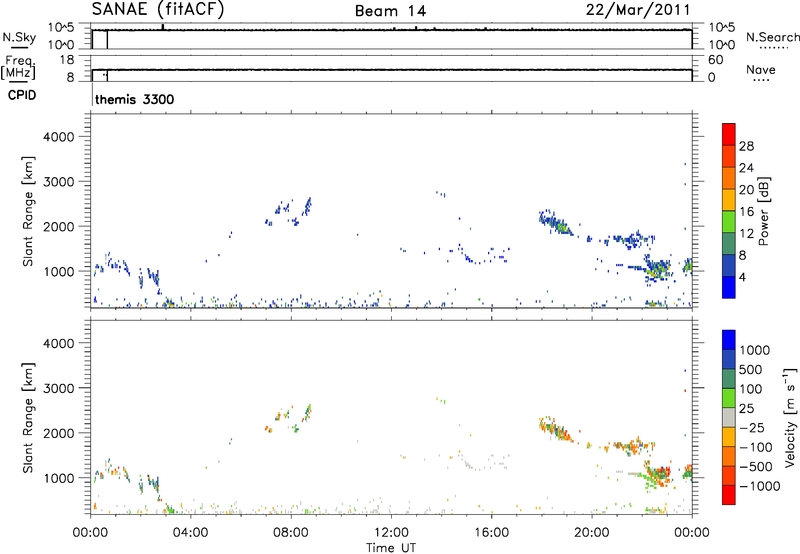The height and width of the screenshot is (554, 800).
Task: Click the 'CPID' label
Action: point(22,95)
